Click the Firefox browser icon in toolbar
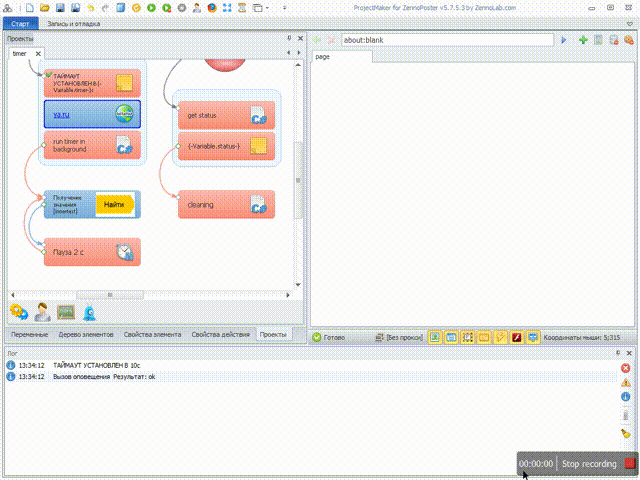This screenshot has width=640, height=480. pos(212,7)
